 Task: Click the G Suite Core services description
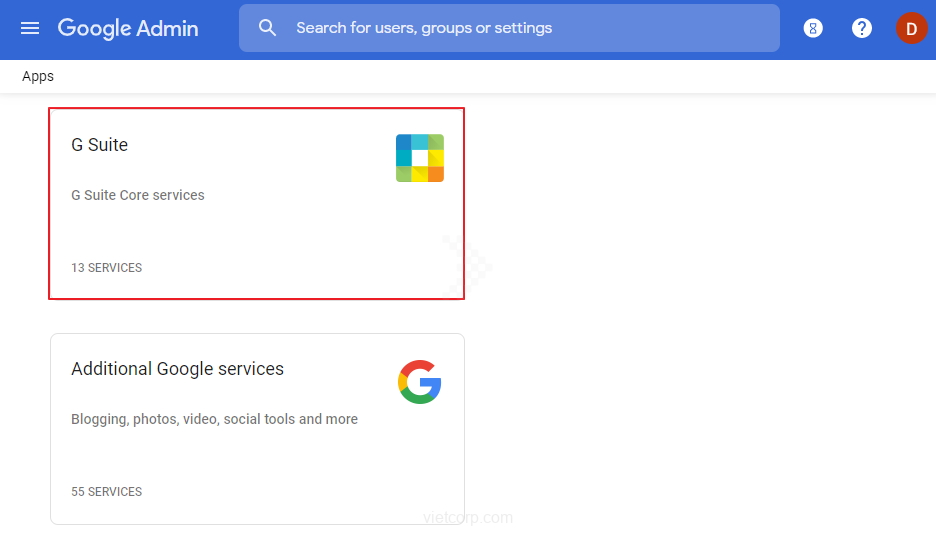[138, 195]
